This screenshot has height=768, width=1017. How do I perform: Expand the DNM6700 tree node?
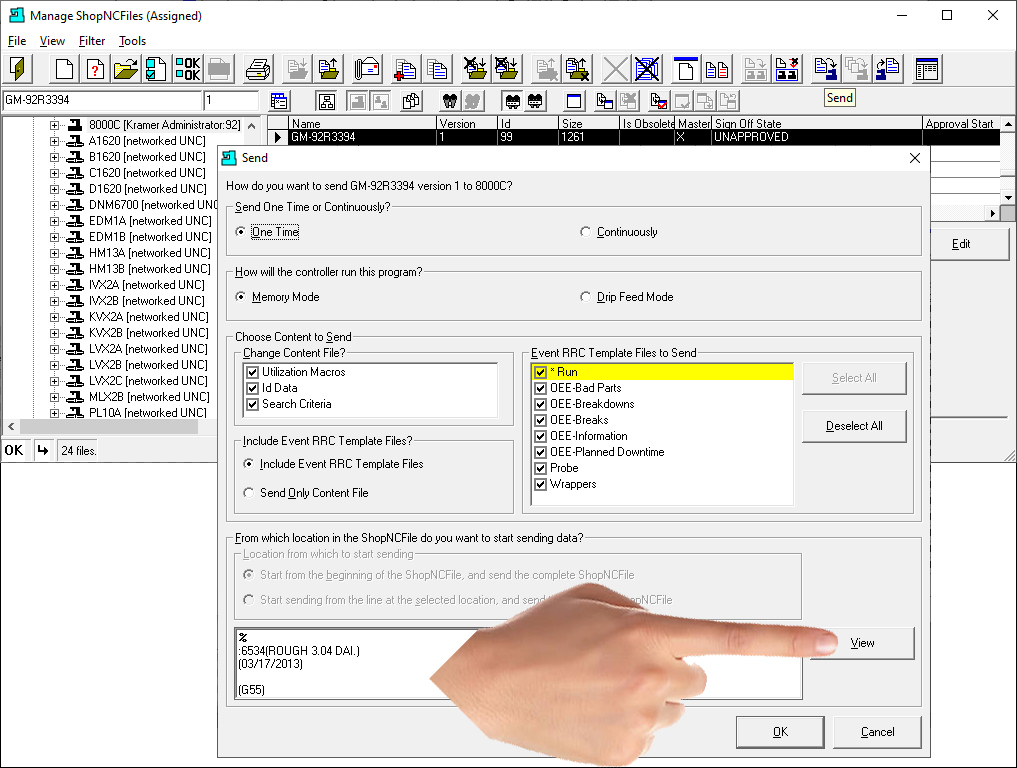pos(54,205)
